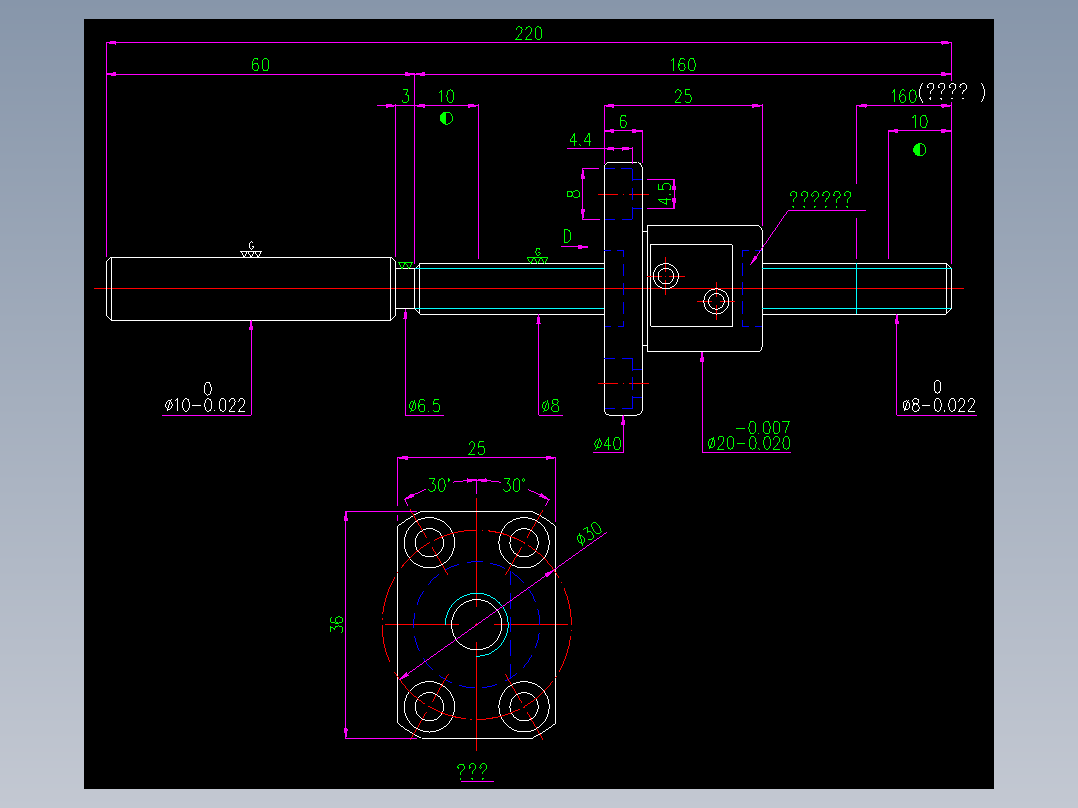Select the ø30 bolt circle dimension
Image resolution: width=1078 pixels, height=808 pixels.
point(590,533)
